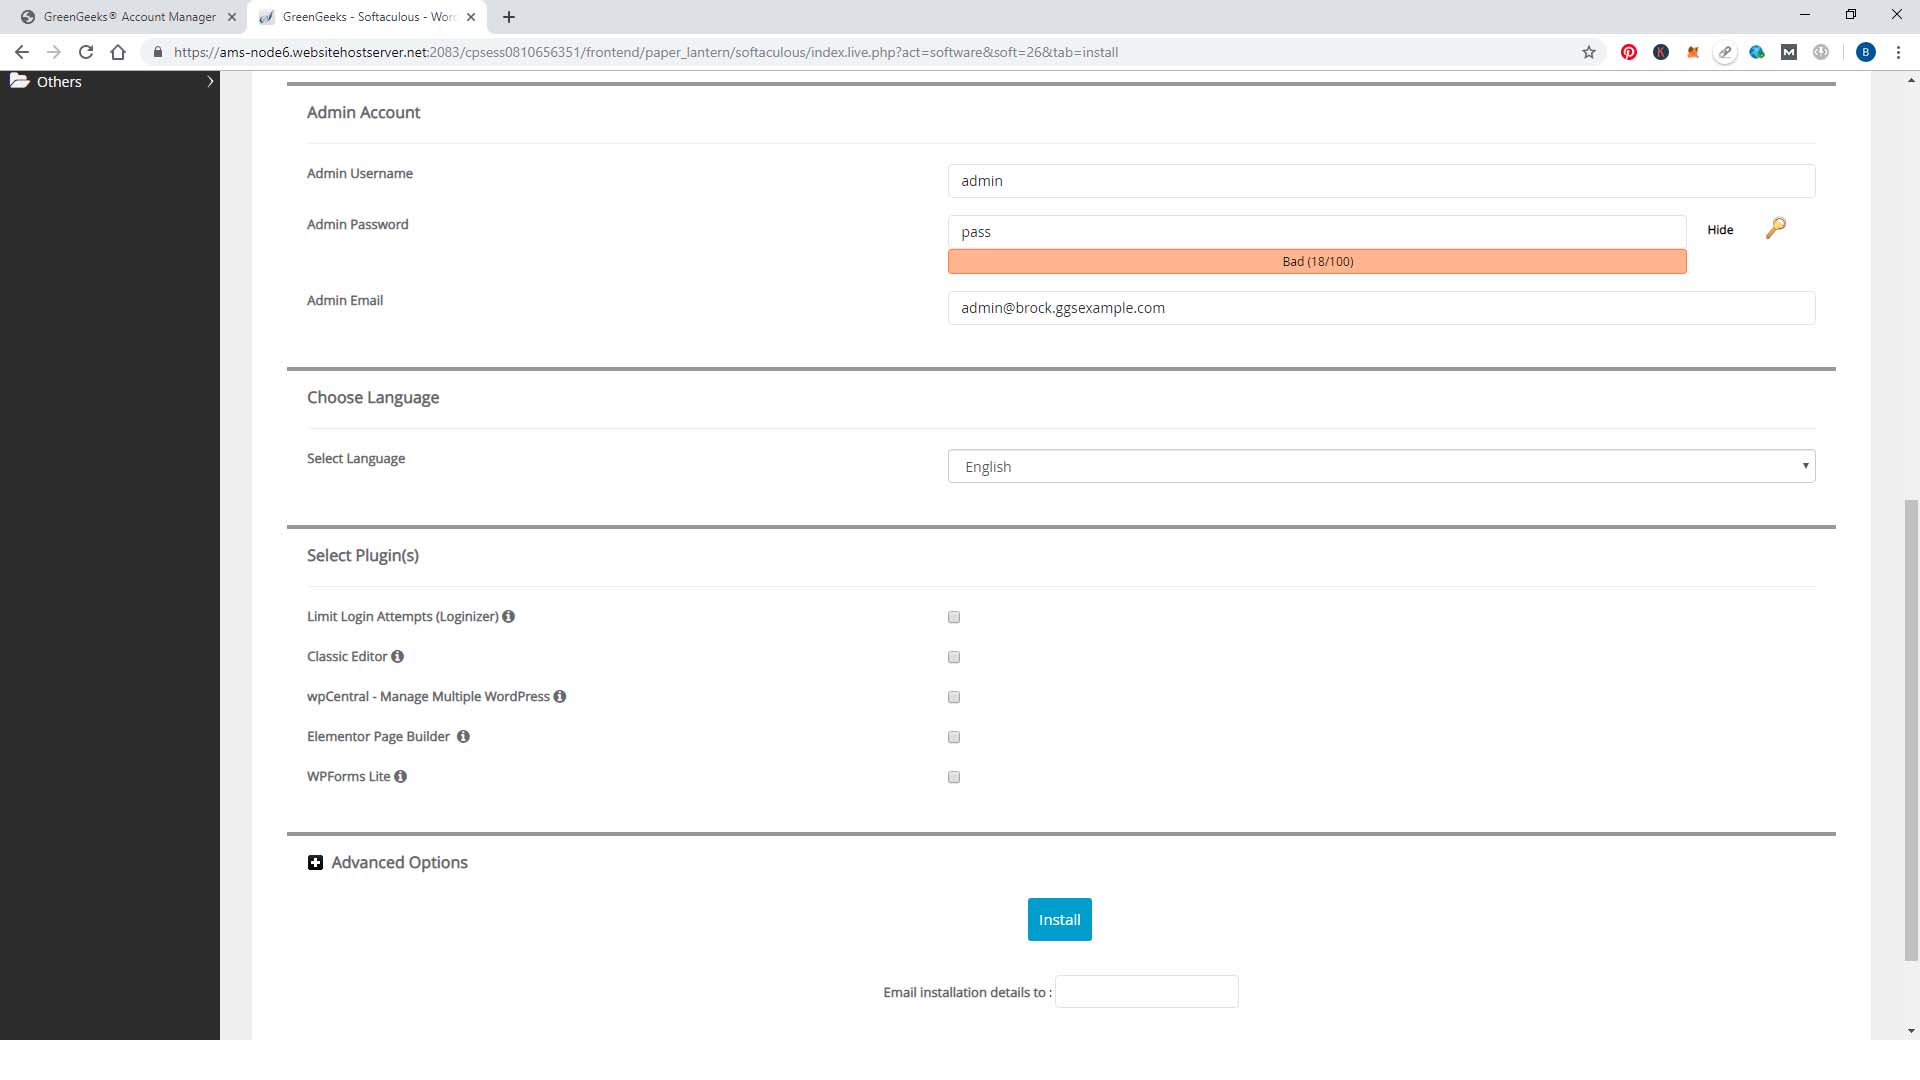The image size is (1920, 1080).
Task: Click the password strength bar
Action: [x=1317, y=261]
